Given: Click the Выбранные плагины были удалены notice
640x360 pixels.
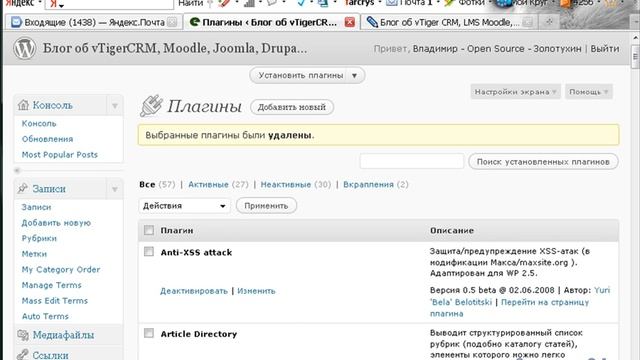Looking at the screenshot, I should 378,135.
